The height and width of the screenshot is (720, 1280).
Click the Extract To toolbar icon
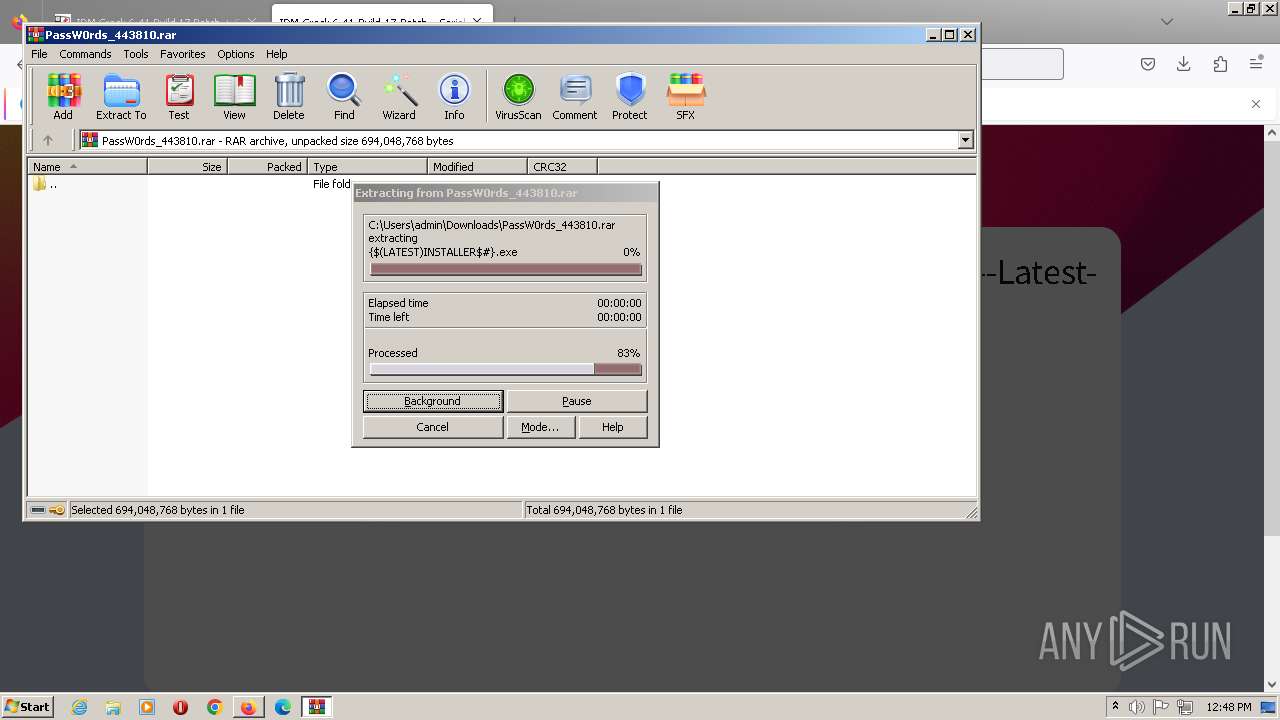(x=121, y=97)
